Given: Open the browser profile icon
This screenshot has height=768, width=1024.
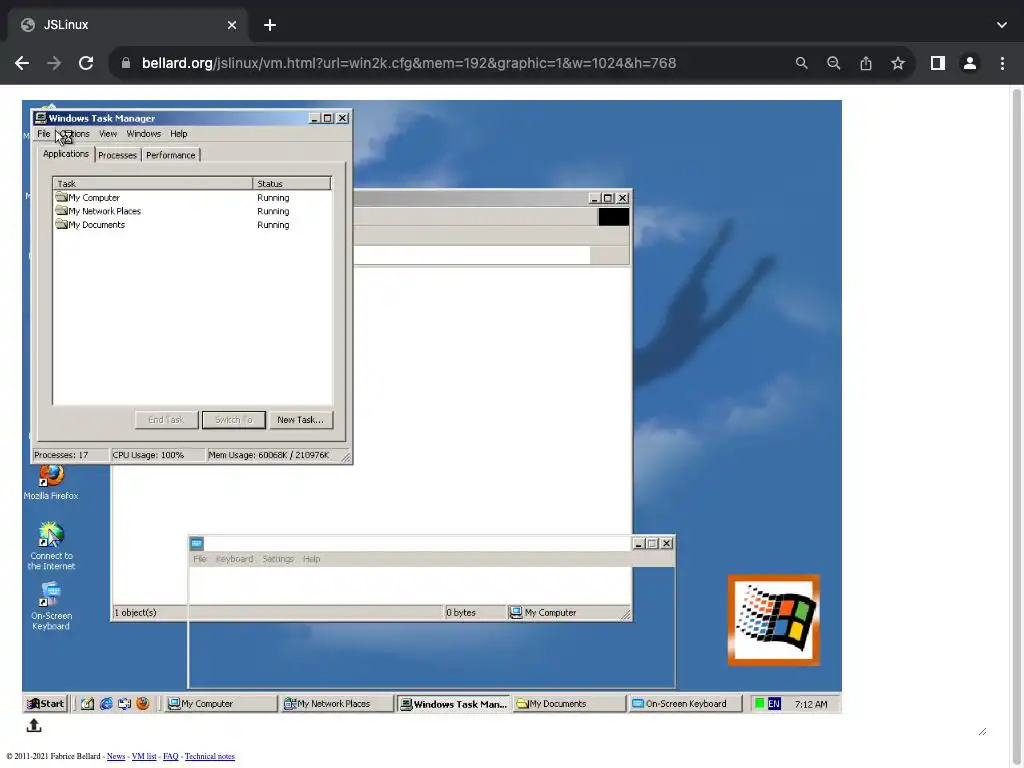Looking at the screenshot, I should pyautogui.click(x=970, y=63).
